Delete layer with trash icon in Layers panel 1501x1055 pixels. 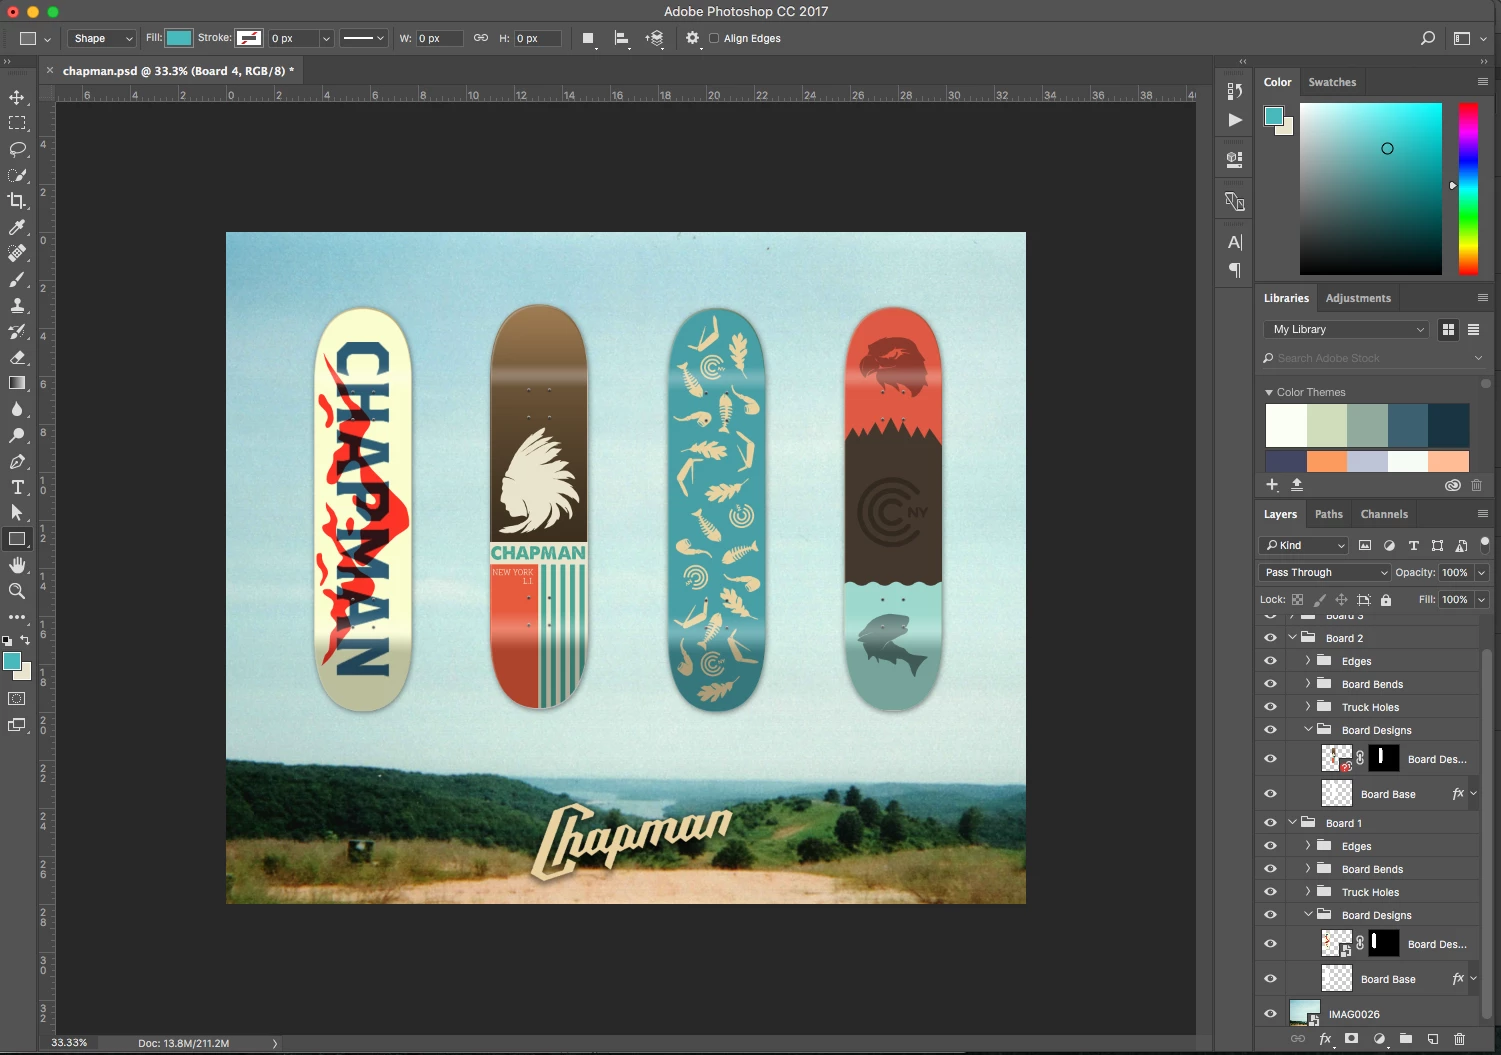1459,1039
